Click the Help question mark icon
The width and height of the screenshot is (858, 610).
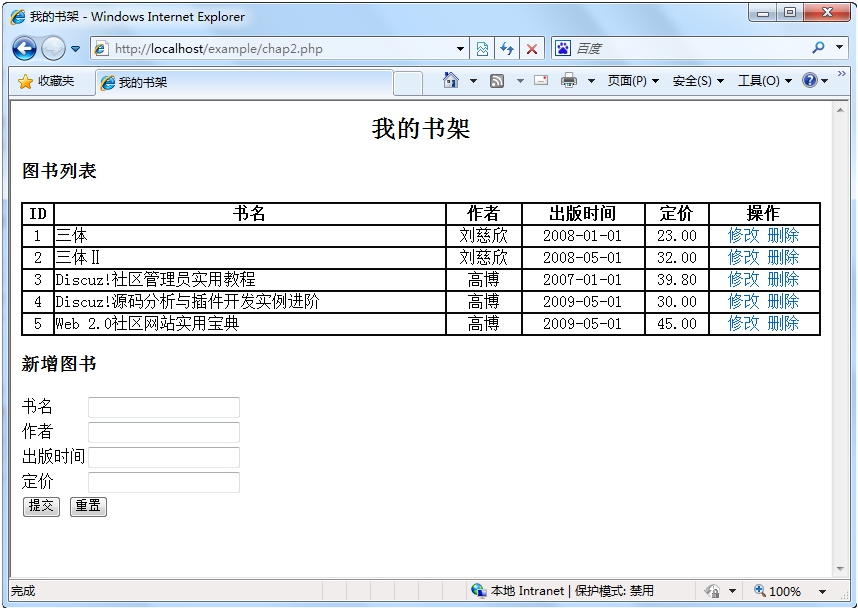click(810, 80)
